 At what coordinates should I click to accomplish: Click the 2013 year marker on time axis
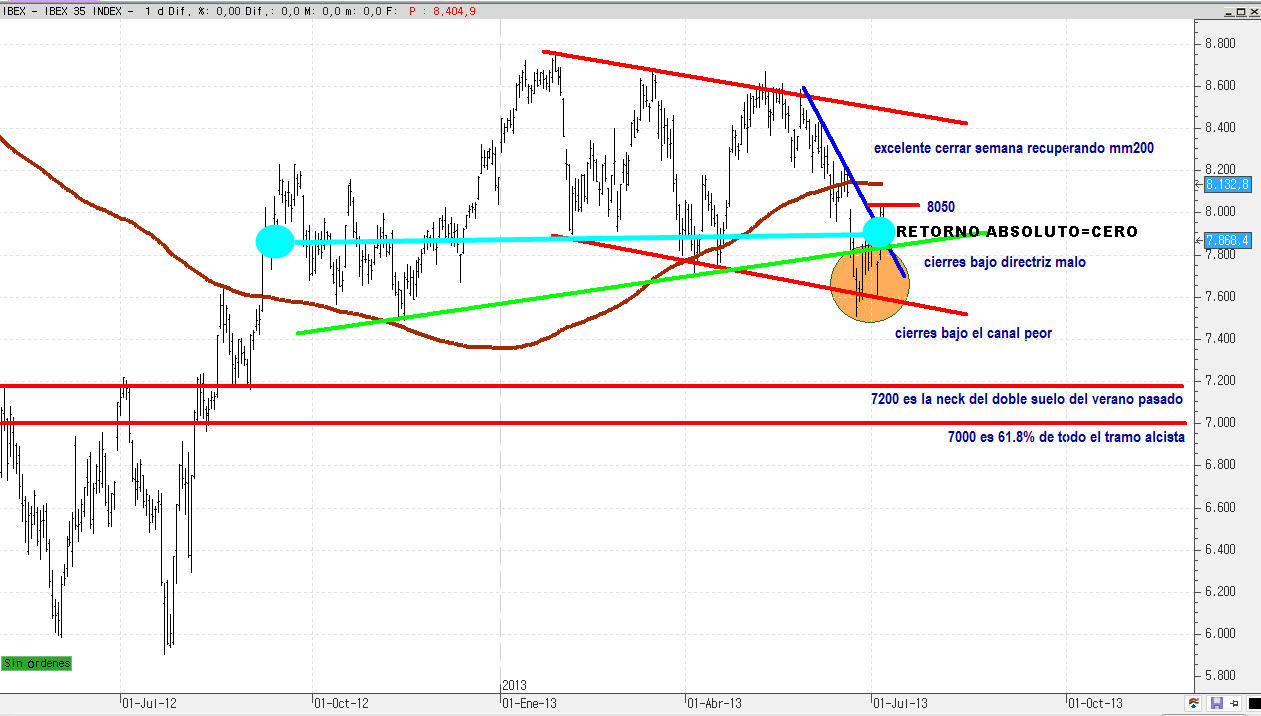[x=513, y=685]
